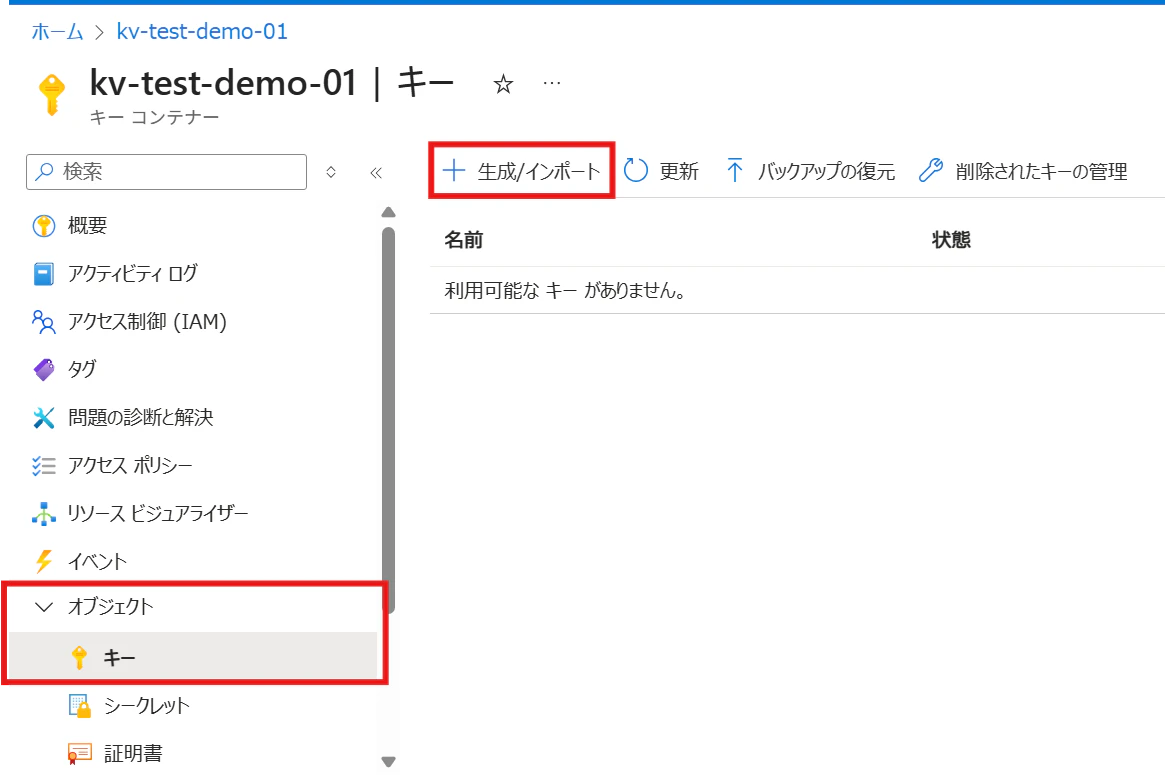This screenshot has width=1165, height=775.
Task: Select シークレット under オブジェクト
Action: [x=146, y=705]
